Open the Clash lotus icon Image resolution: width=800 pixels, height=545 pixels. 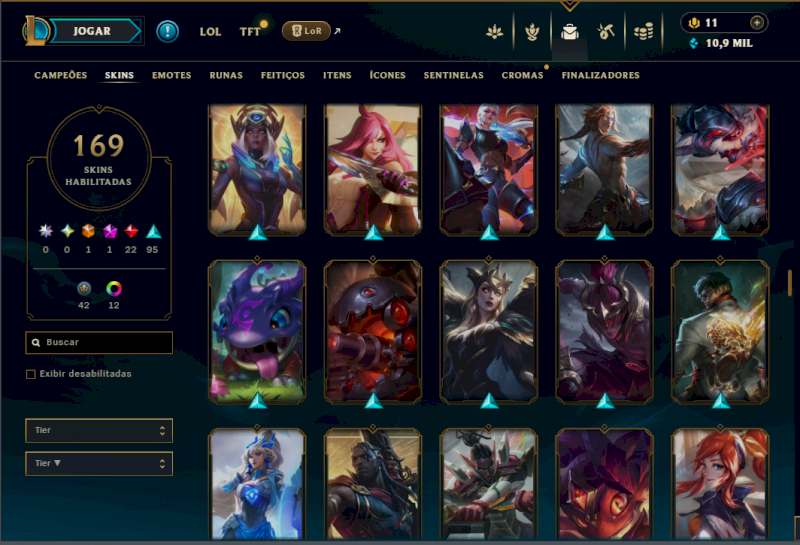[494, 32]
